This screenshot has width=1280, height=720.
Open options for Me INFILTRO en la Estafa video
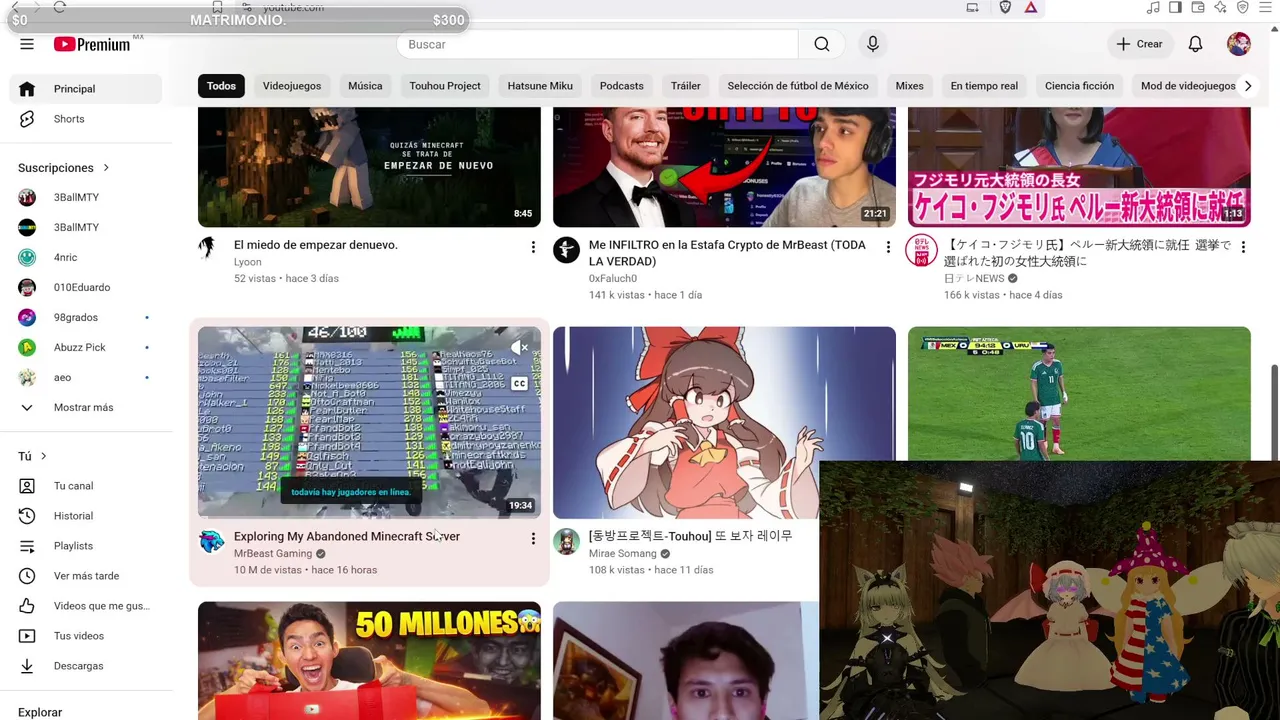[888, 247]
